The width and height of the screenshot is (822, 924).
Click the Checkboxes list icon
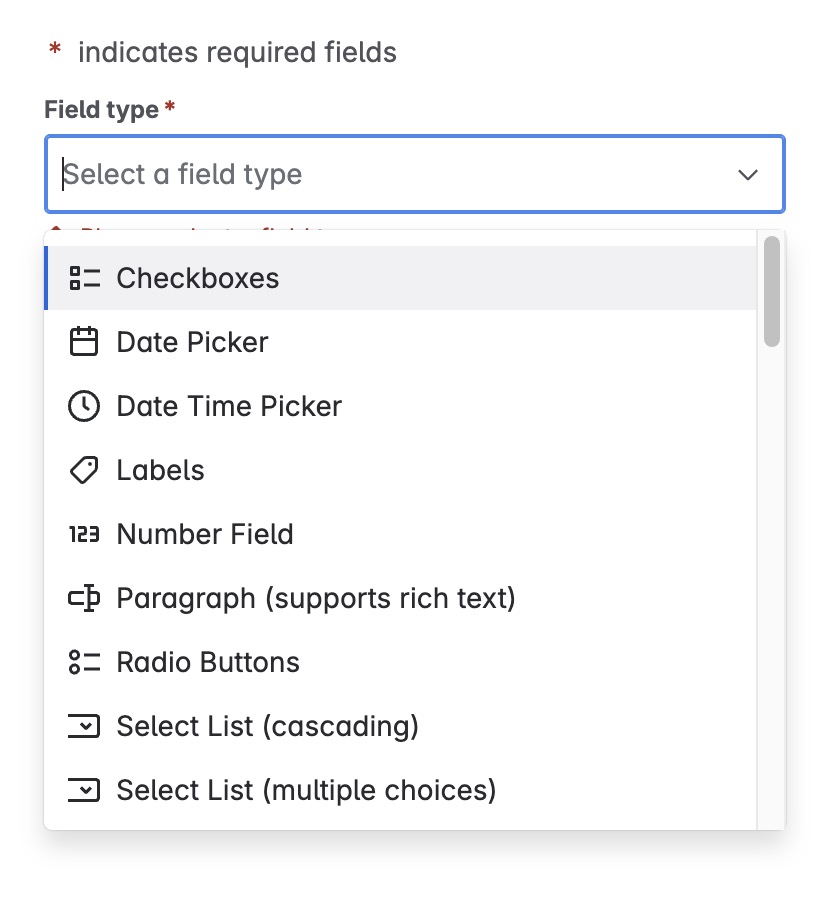84,278
